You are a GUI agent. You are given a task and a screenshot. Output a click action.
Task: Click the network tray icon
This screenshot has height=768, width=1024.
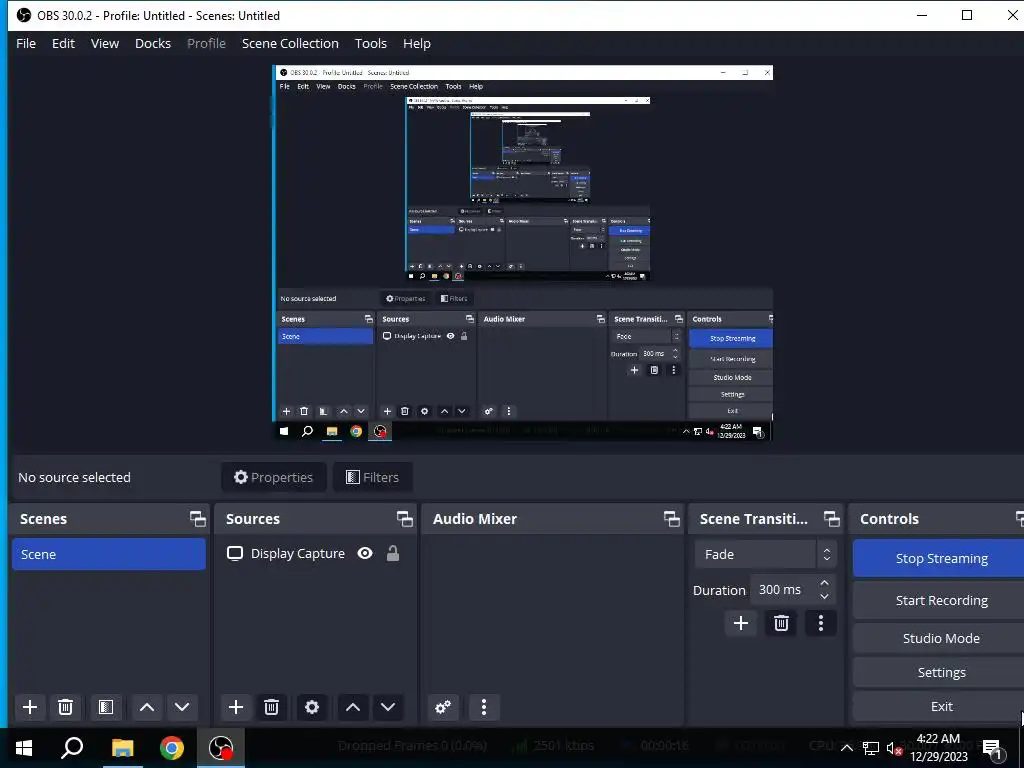[871, 748]
